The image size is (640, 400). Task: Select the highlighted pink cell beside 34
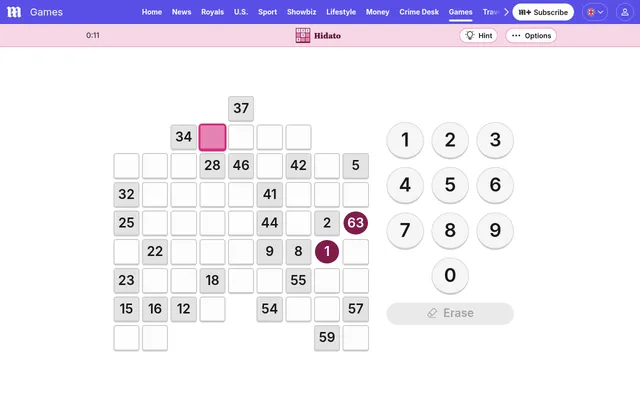pyautogui.click(x=212, y=137)
